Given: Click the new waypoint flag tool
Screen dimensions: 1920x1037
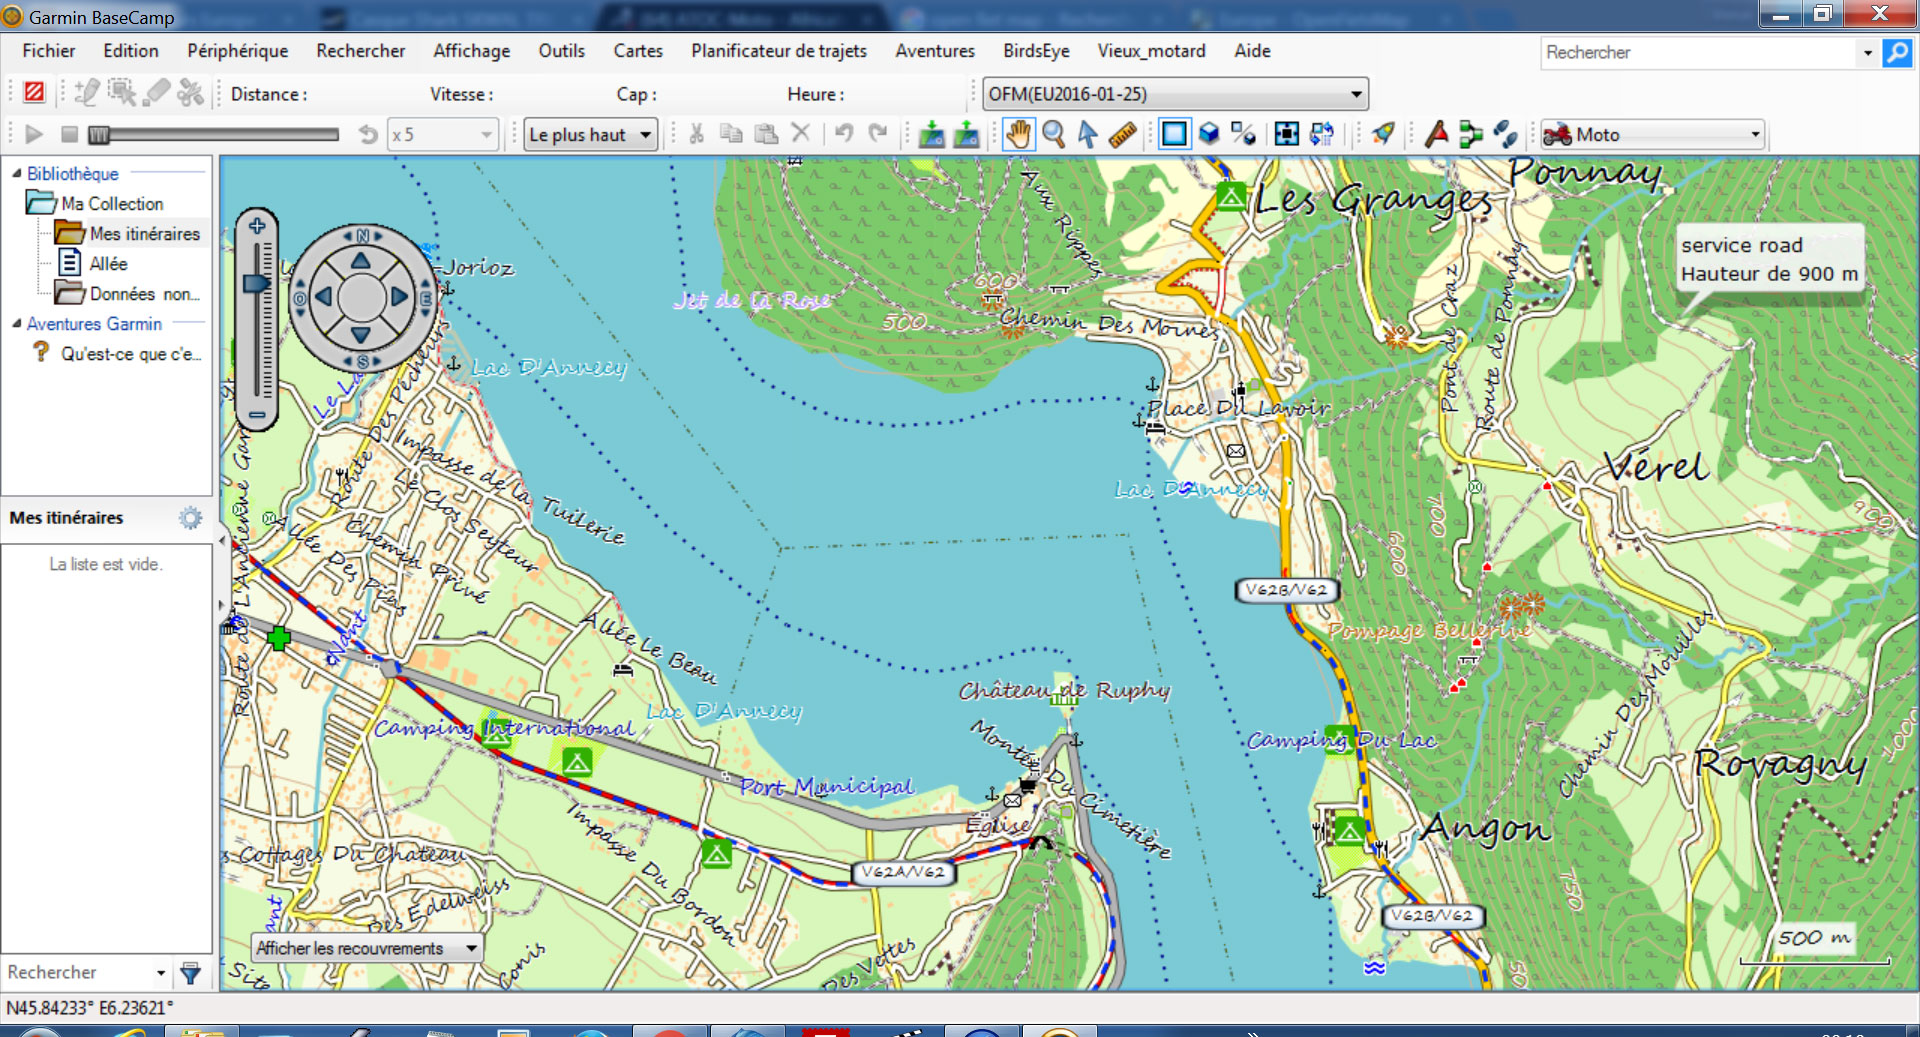Looking at the screenshot, I should (x=1436, y=134).
